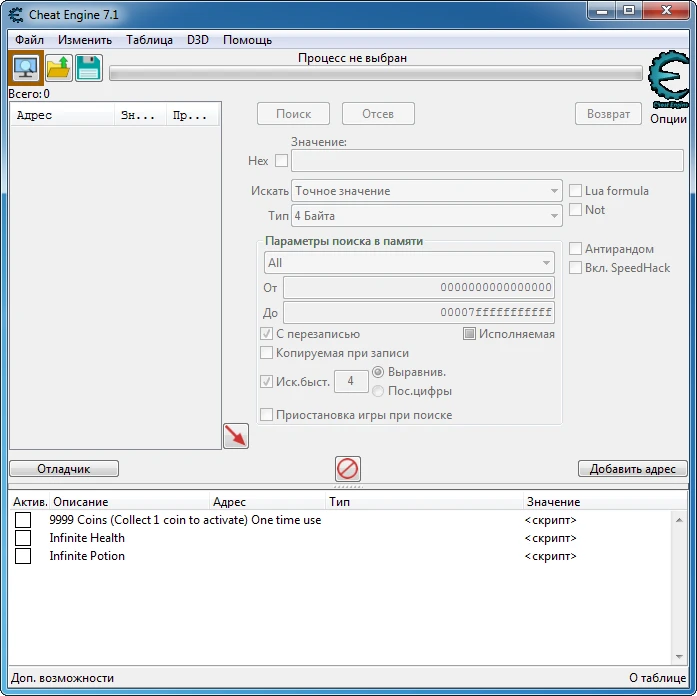Click the Возврат button

pos(608,114)
